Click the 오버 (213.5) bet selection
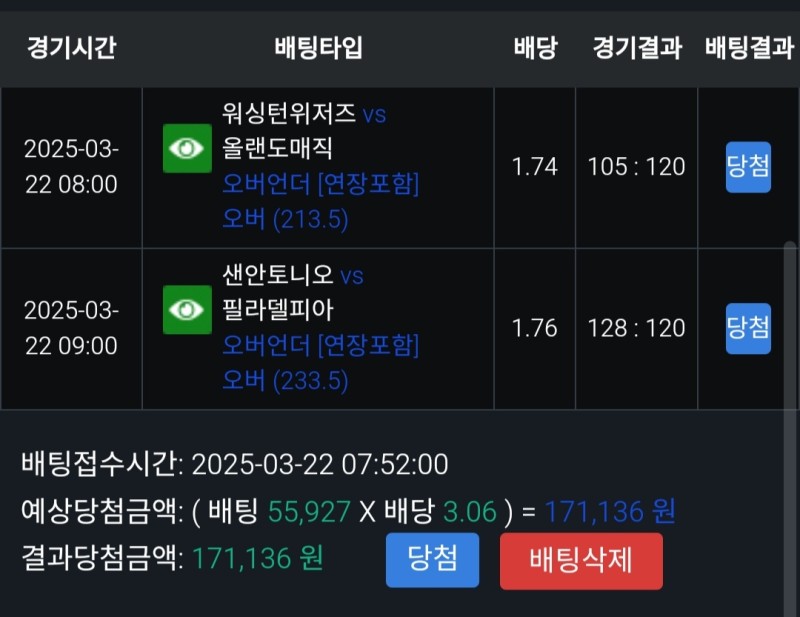The height and width of the screenshot is (617, 800). [x=285, y=220]
